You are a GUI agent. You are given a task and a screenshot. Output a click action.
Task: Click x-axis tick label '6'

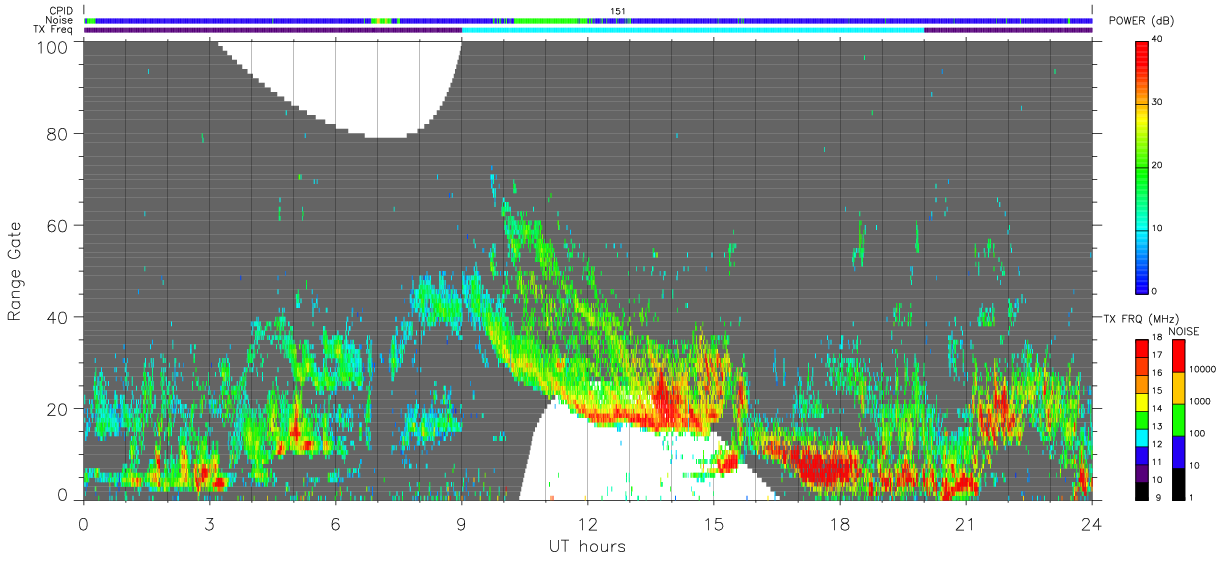[x=335, y=523]
